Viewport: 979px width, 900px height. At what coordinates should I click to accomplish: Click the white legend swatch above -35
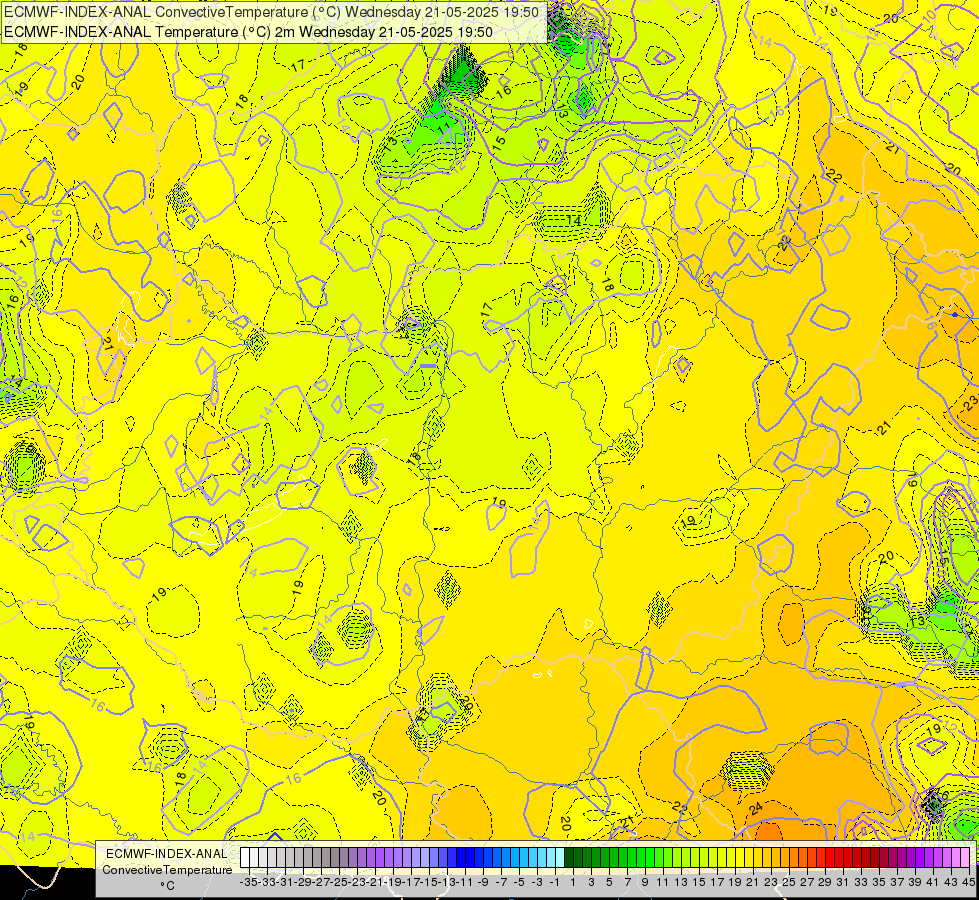[x=245, y=858]
